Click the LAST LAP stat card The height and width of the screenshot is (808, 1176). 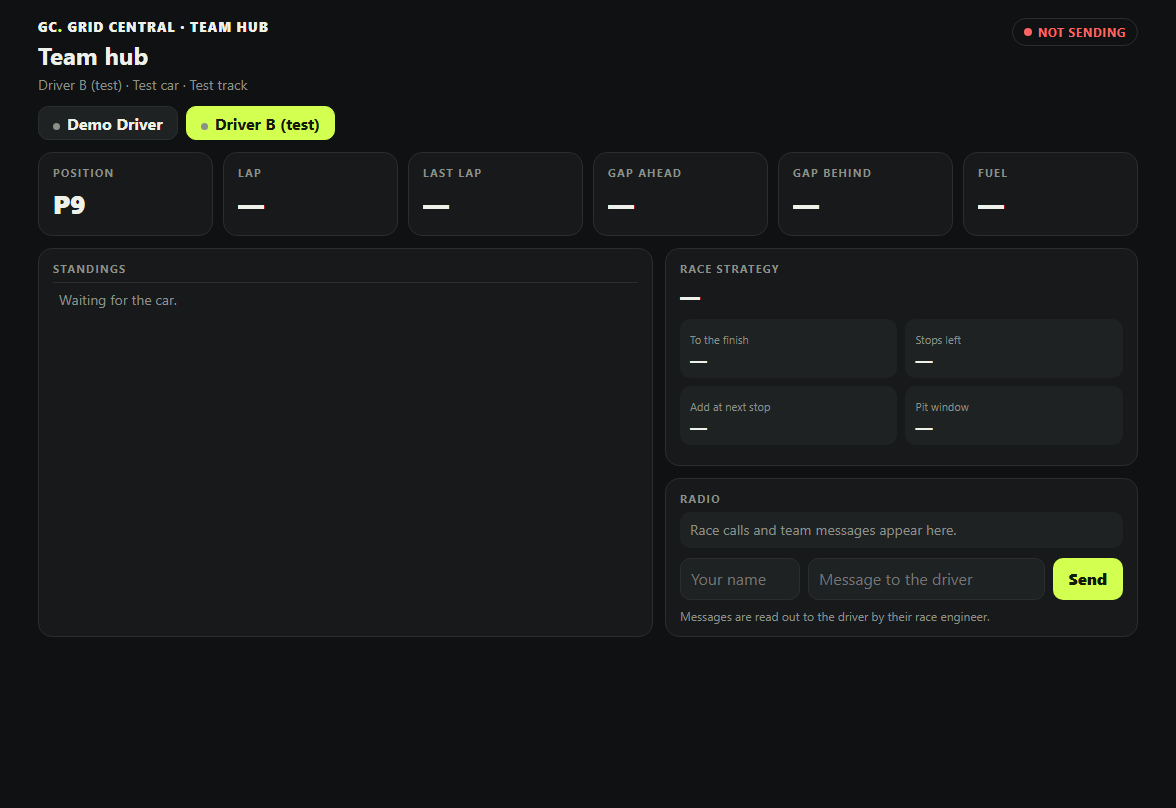point(495,194)
